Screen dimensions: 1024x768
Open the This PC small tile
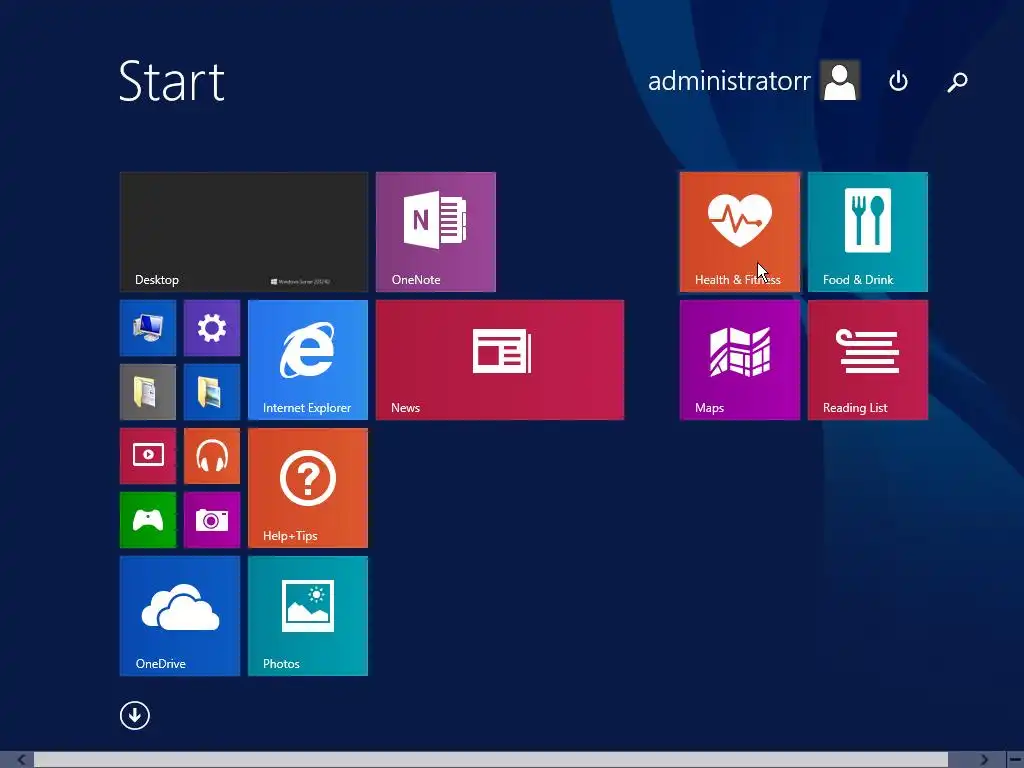[x=148, y=328]
